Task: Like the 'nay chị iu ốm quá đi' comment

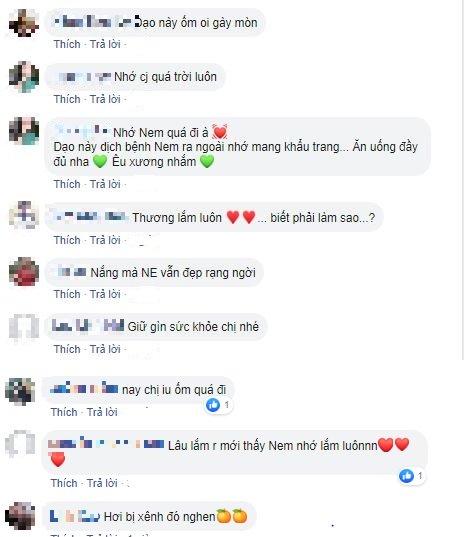Action: click(64, 412)
